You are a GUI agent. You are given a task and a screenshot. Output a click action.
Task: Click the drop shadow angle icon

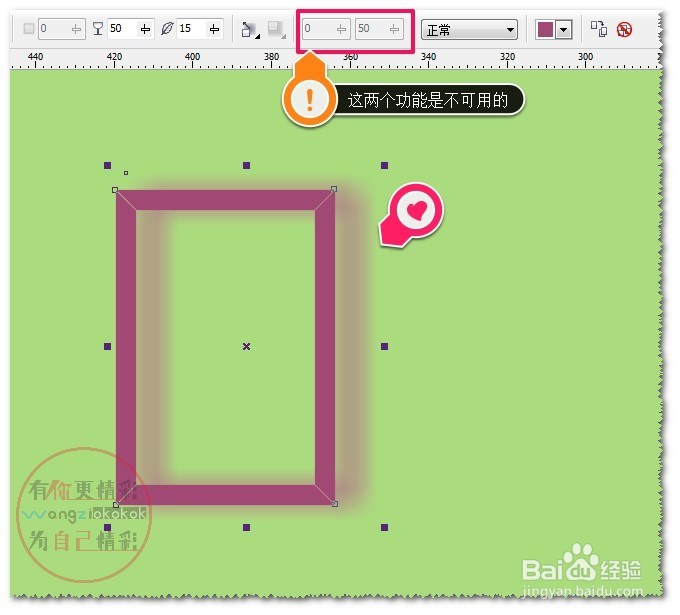point(29,29)
